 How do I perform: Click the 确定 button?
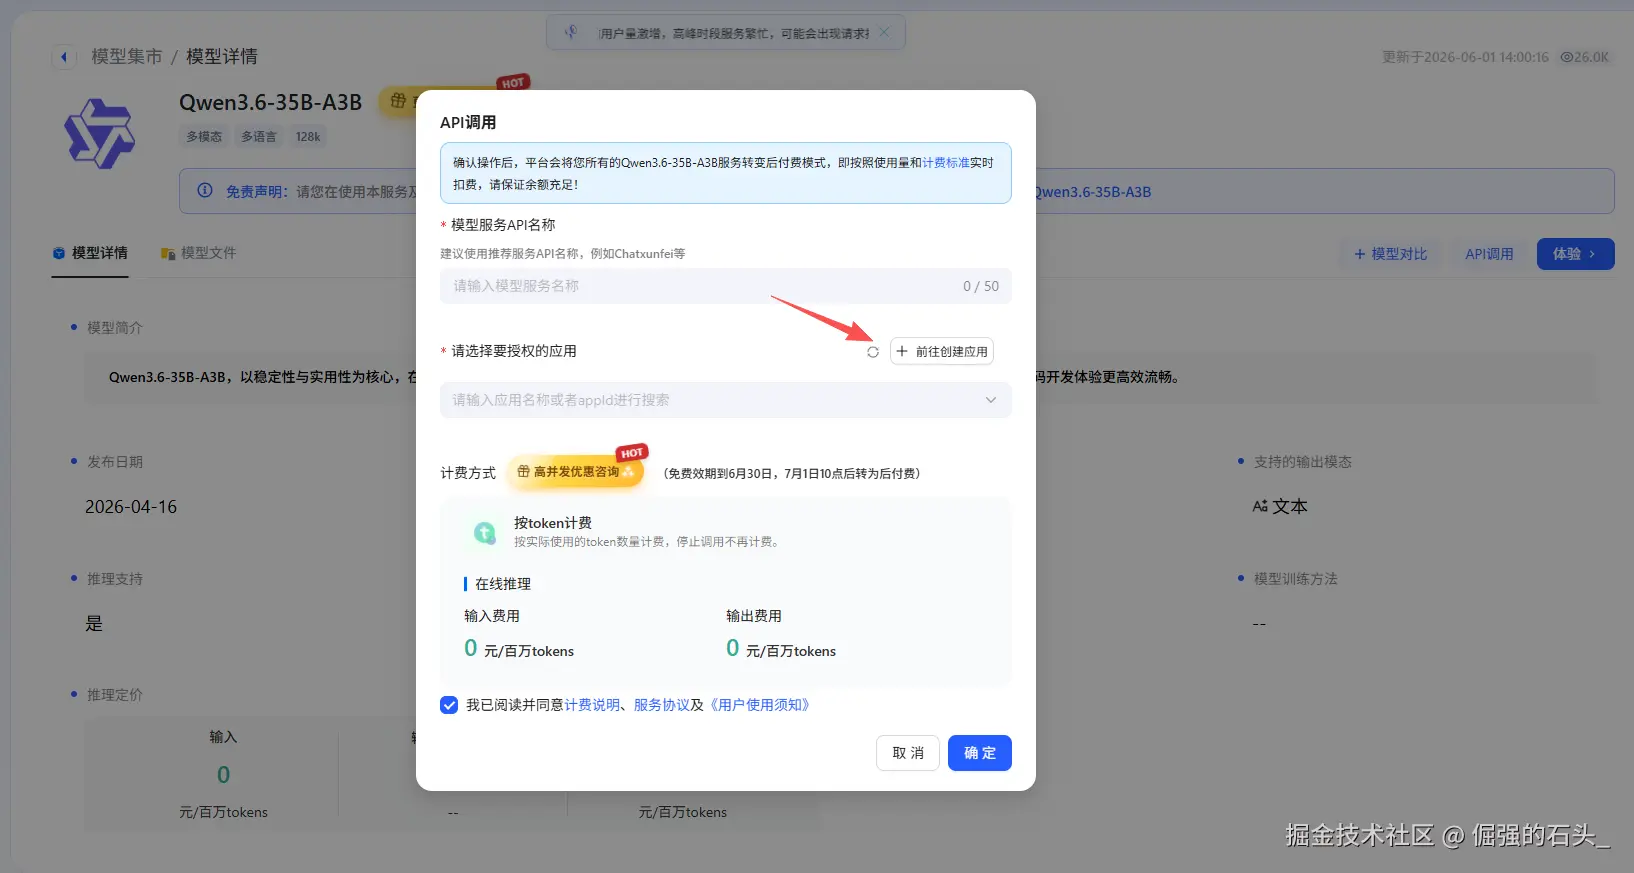[980, 753]
